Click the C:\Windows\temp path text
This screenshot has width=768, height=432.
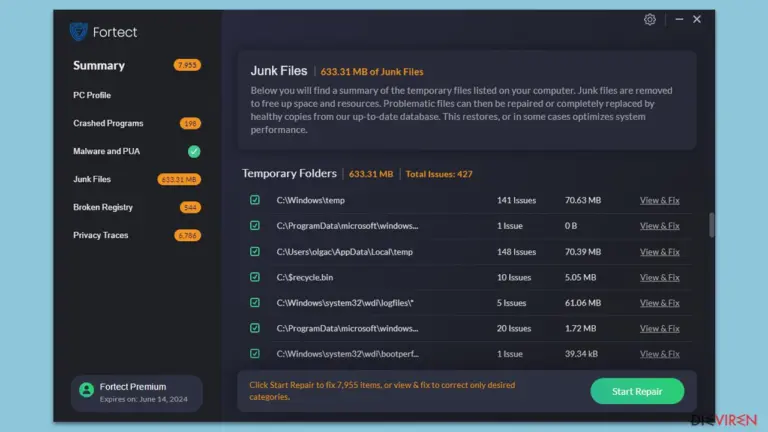pyautogui.click(x=311, y=200)
